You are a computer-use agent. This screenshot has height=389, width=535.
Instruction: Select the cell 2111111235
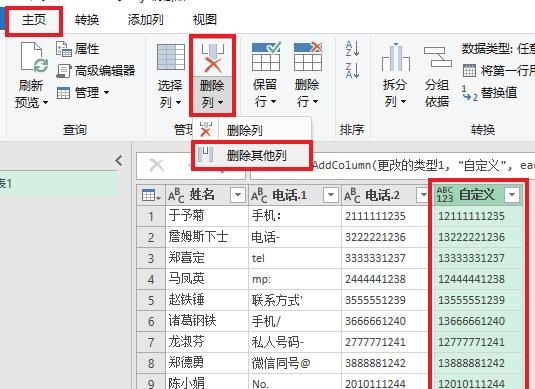pos(384,216)
